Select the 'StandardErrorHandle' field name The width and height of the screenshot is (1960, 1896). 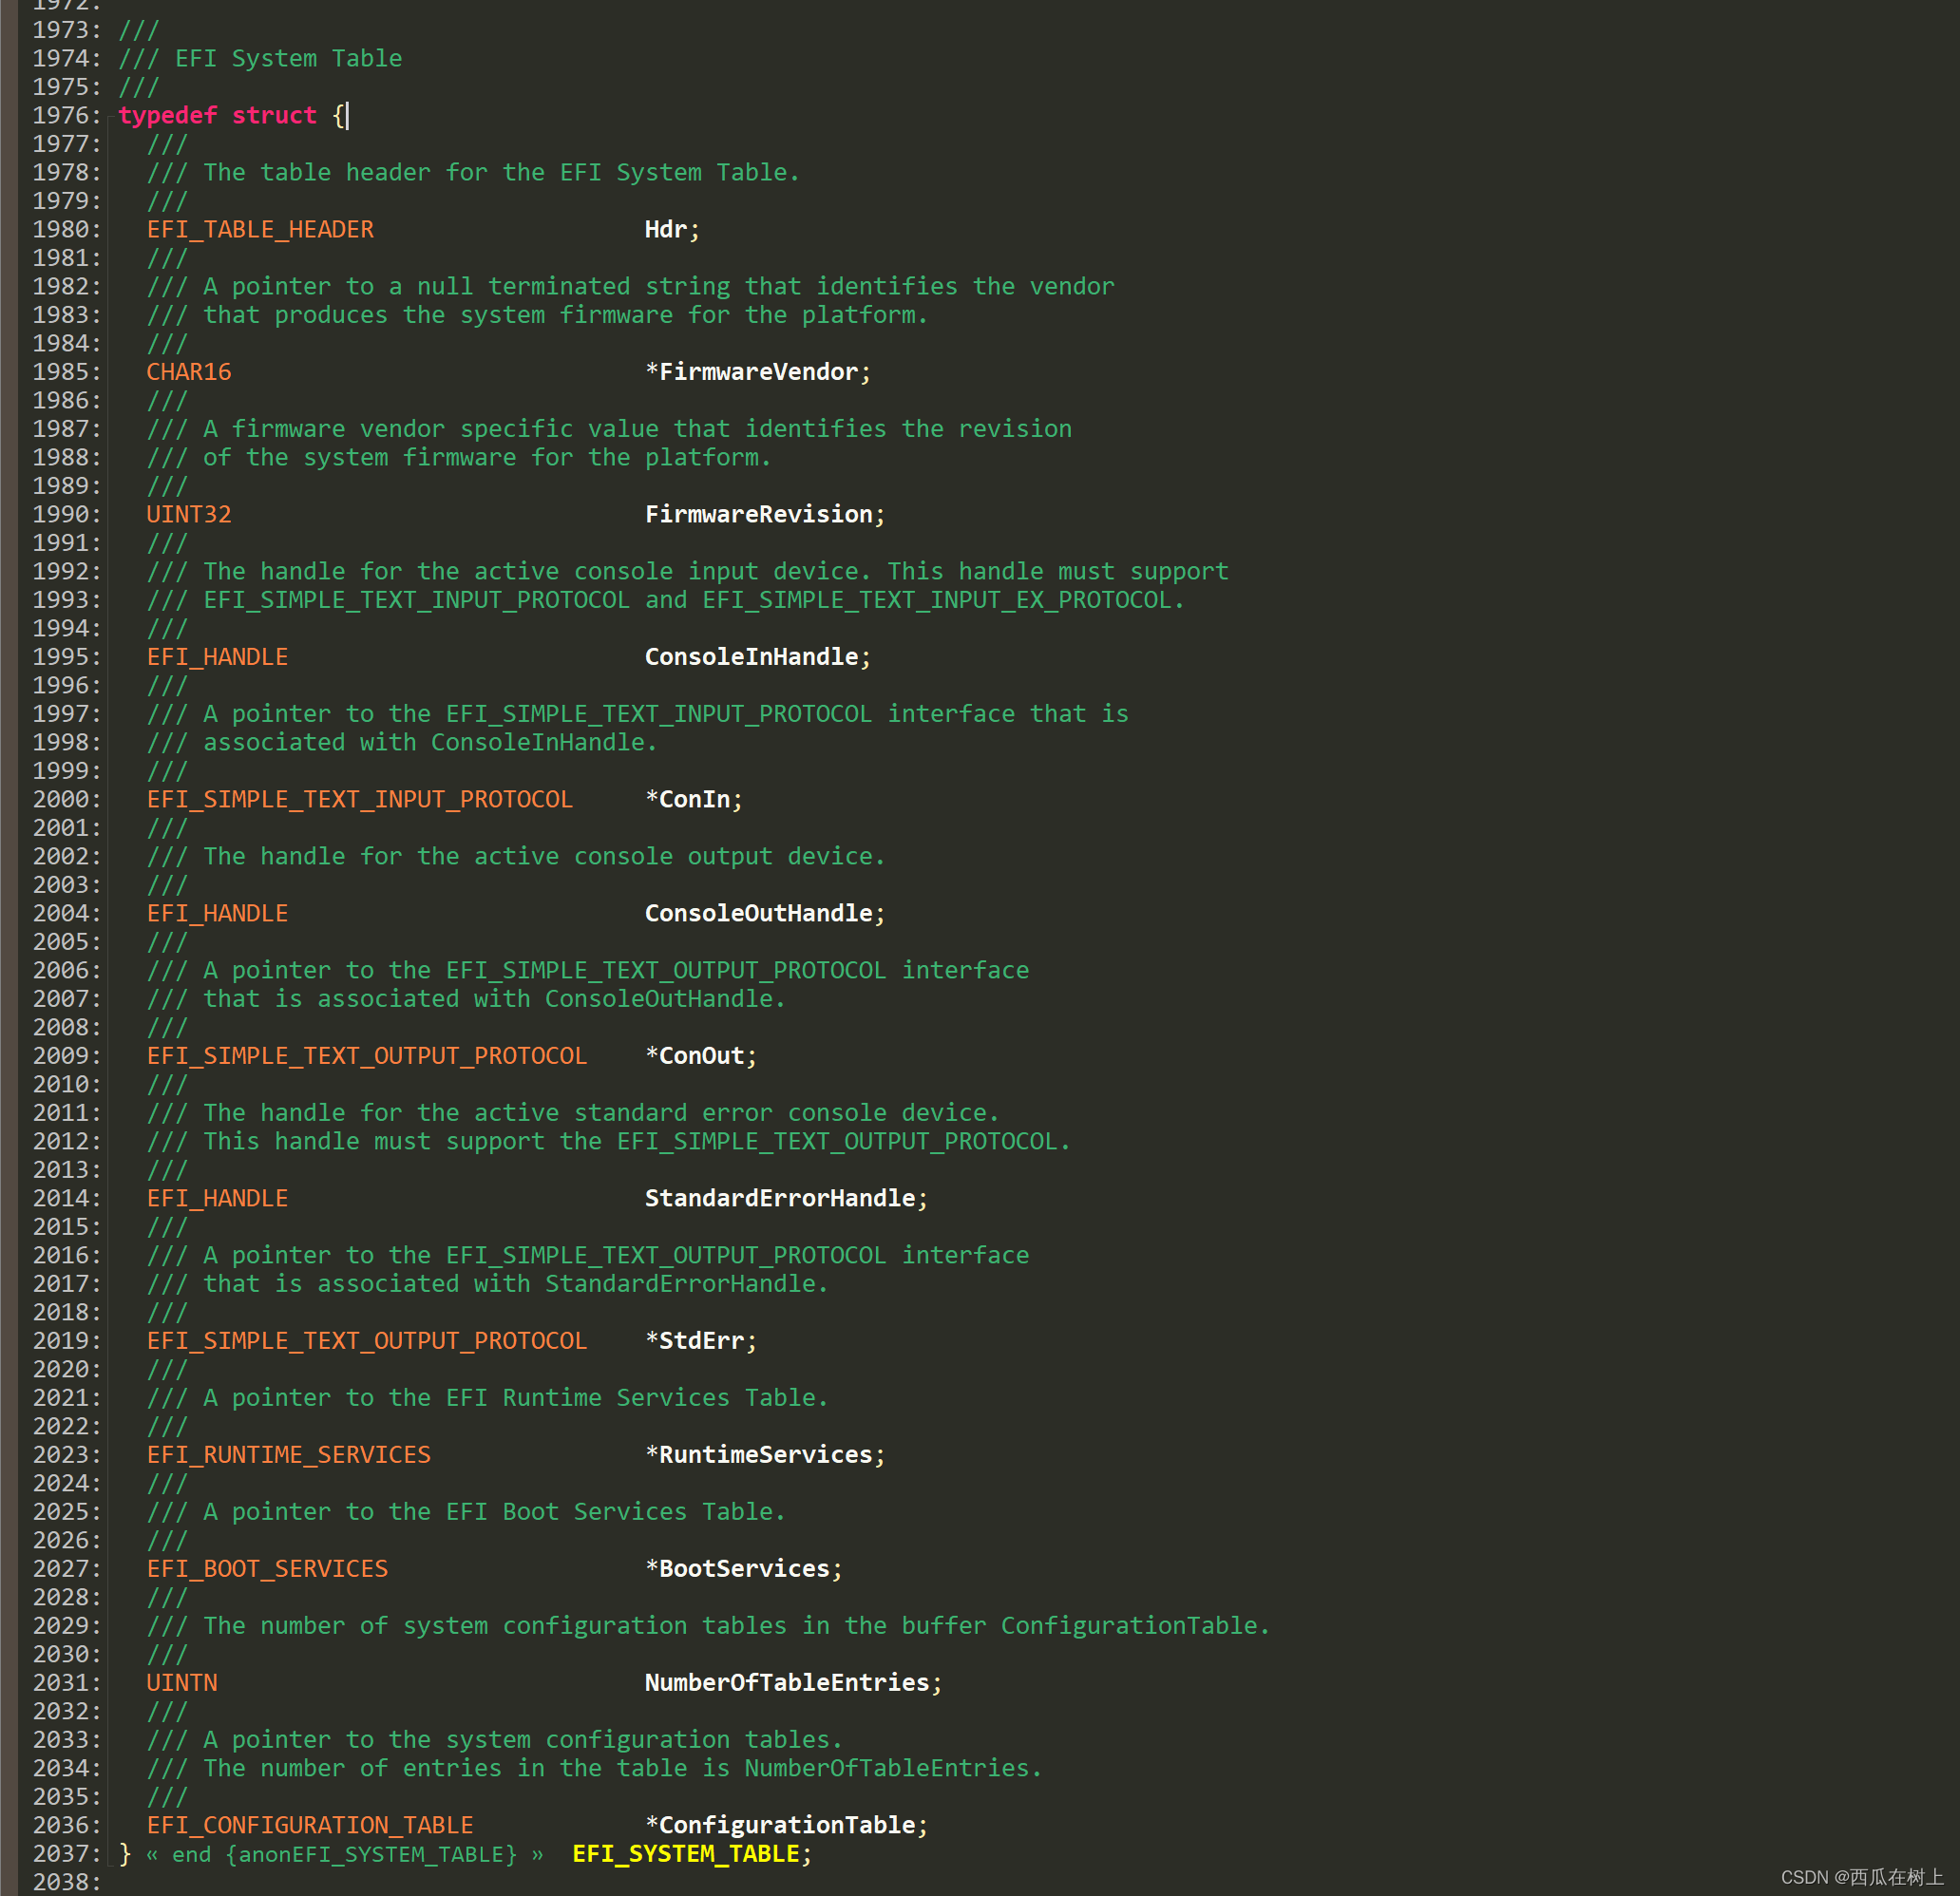pyautogui.click(x=780, y=1199)
